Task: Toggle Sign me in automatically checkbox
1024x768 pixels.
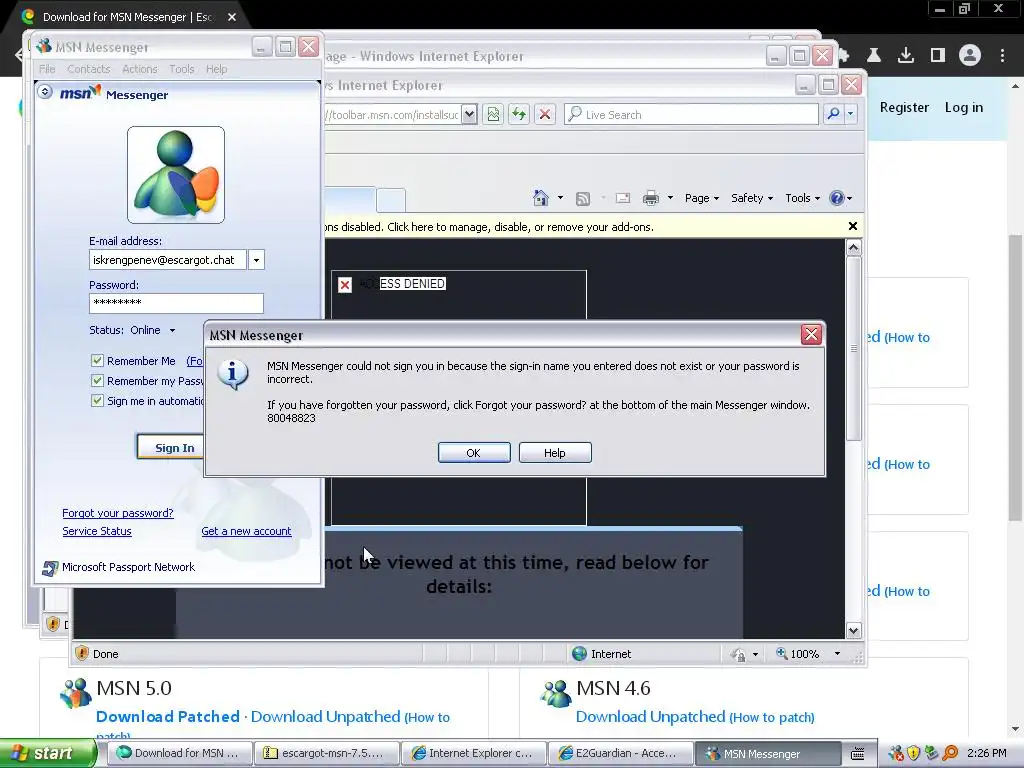Action: (x=97, y=401)
